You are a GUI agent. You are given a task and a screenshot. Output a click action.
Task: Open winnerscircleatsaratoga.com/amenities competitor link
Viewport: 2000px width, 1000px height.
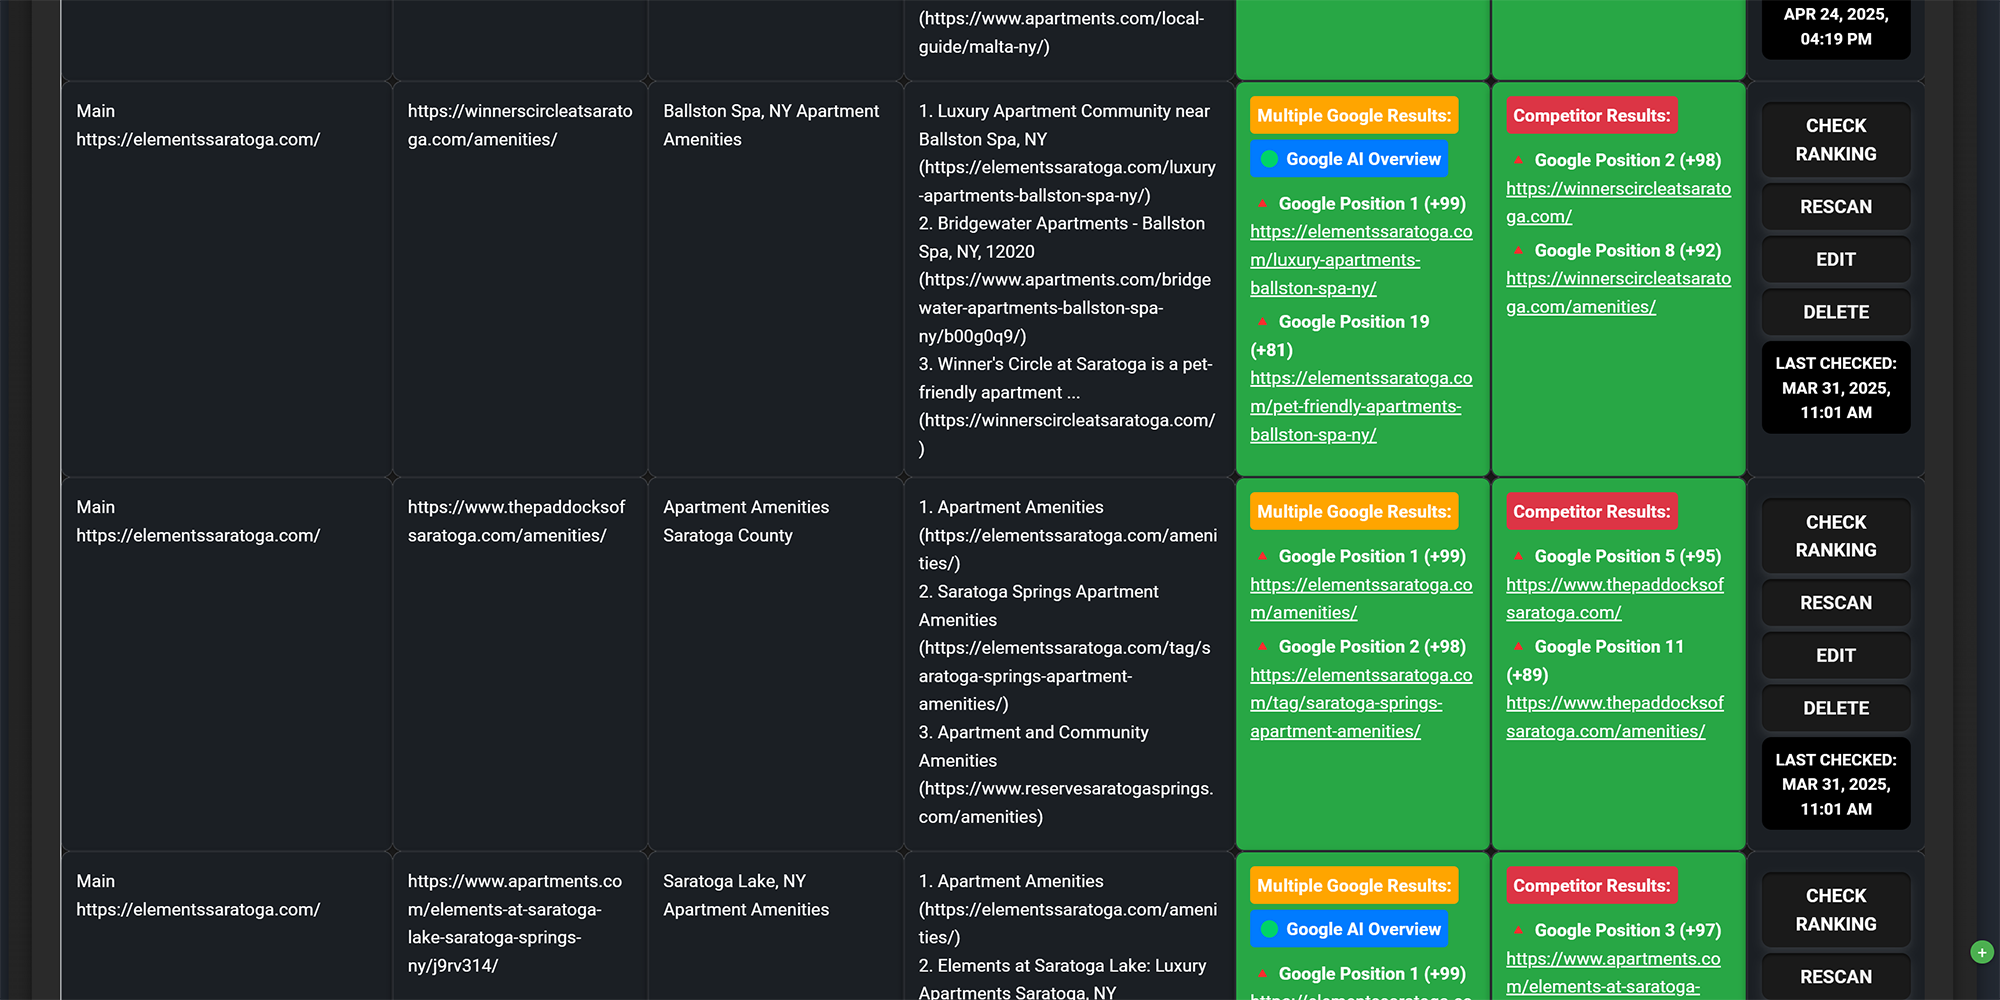tap(1617, 293)
